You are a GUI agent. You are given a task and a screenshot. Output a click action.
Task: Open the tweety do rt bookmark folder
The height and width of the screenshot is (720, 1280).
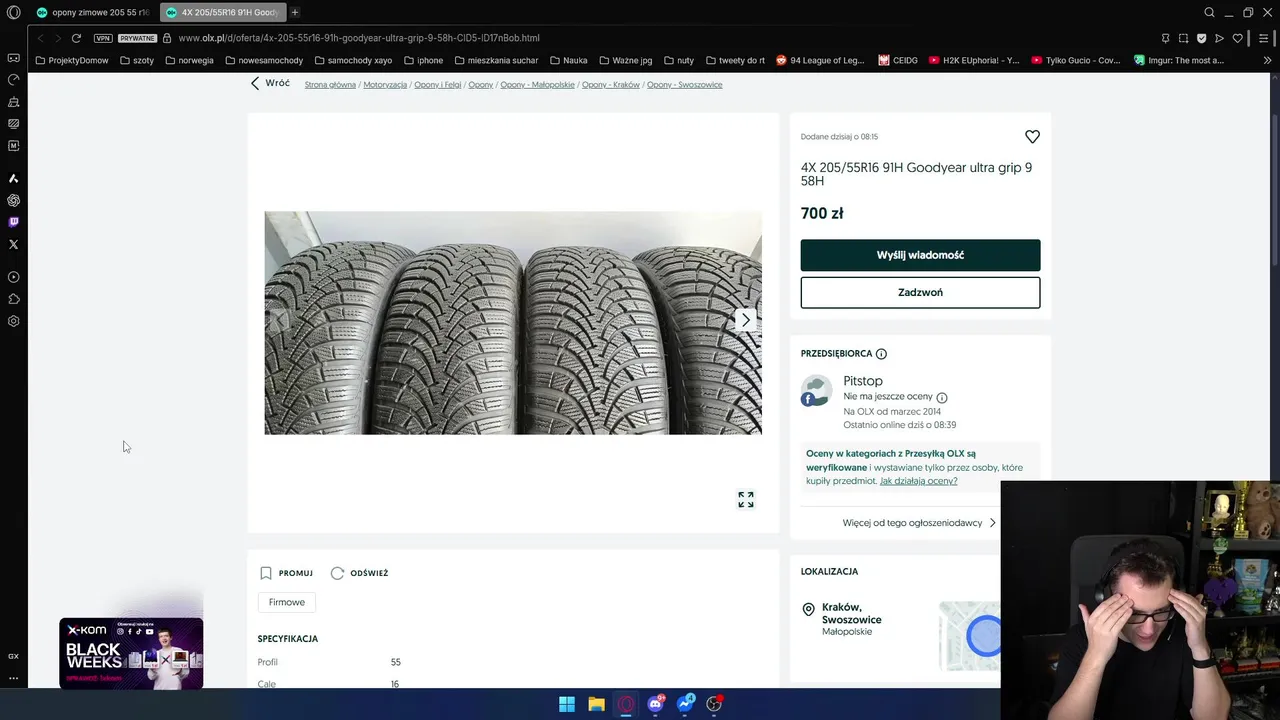tap(735, 60)
